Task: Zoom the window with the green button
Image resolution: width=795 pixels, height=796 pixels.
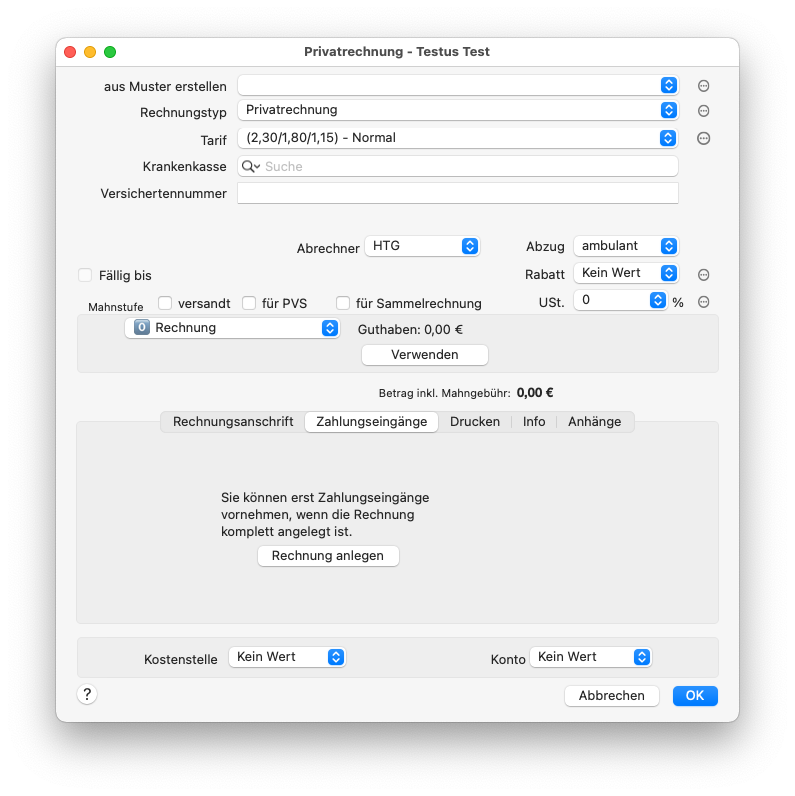Action: pyautogui.click(x=110, y=52)
